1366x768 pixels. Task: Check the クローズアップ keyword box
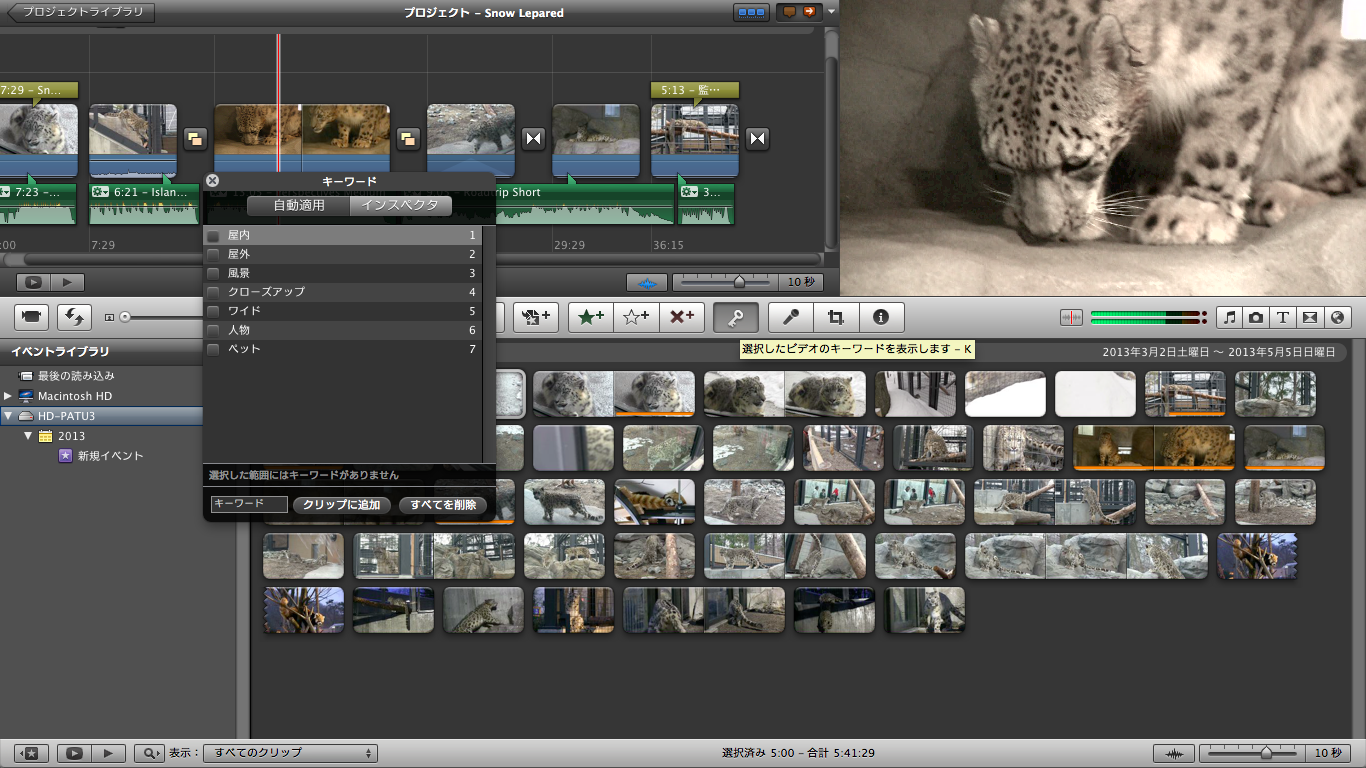[x=213, y=292]
